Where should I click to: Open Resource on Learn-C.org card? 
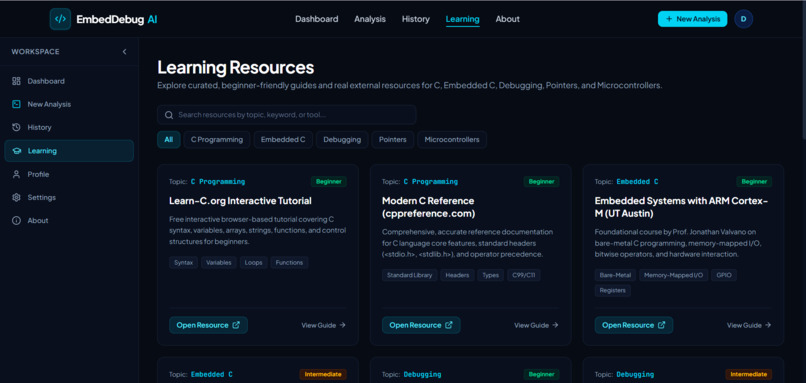click(x=208, y=325)
